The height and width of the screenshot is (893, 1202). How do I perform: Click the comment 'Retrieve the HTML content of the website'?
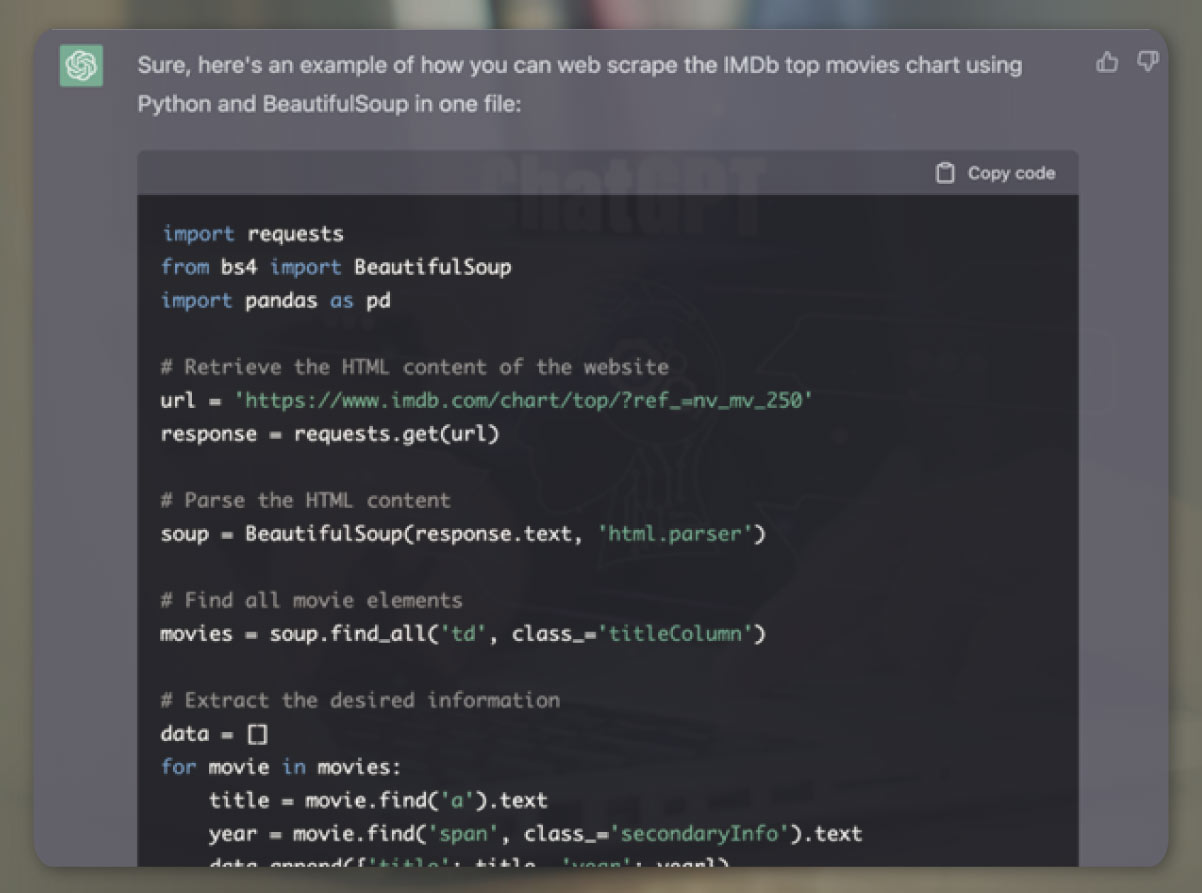coord(415,367)
